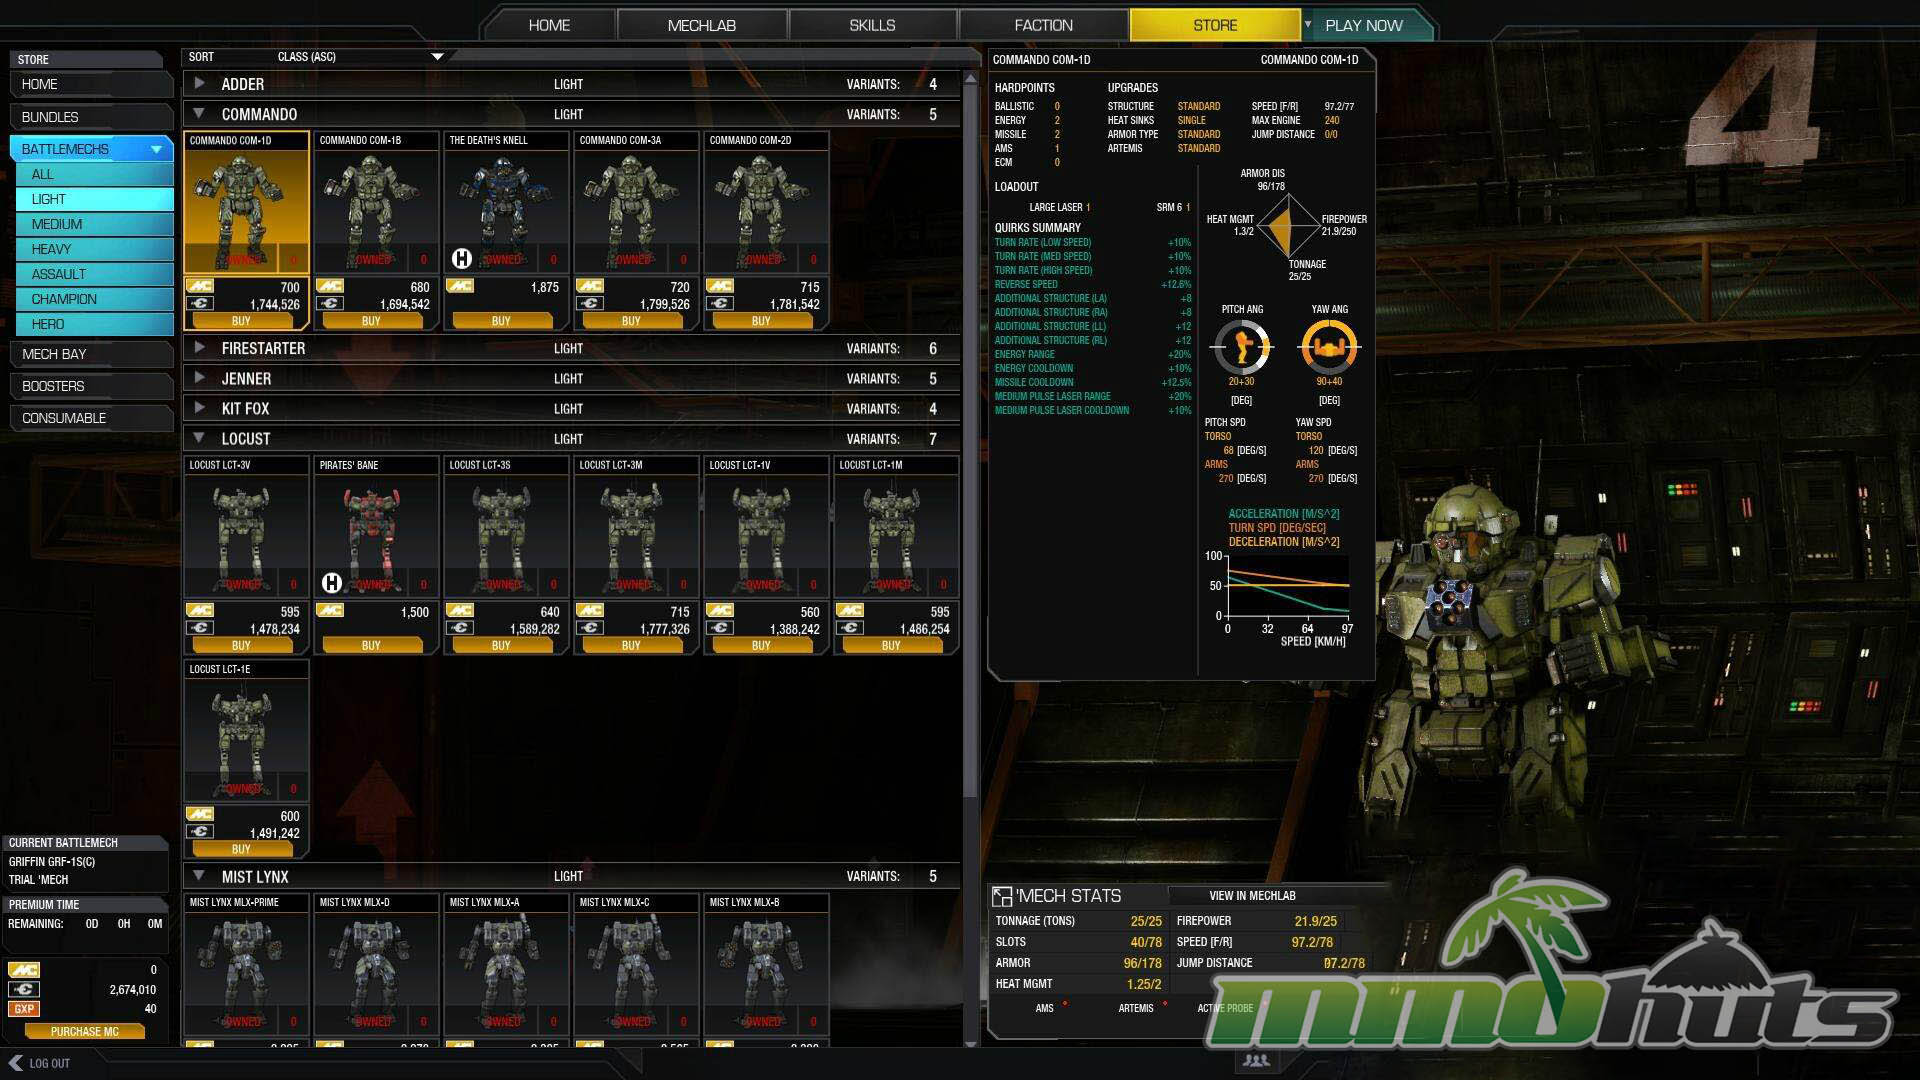
Task: Click the Hero badge on The Death's Knell
Action: tap(461, 259)
